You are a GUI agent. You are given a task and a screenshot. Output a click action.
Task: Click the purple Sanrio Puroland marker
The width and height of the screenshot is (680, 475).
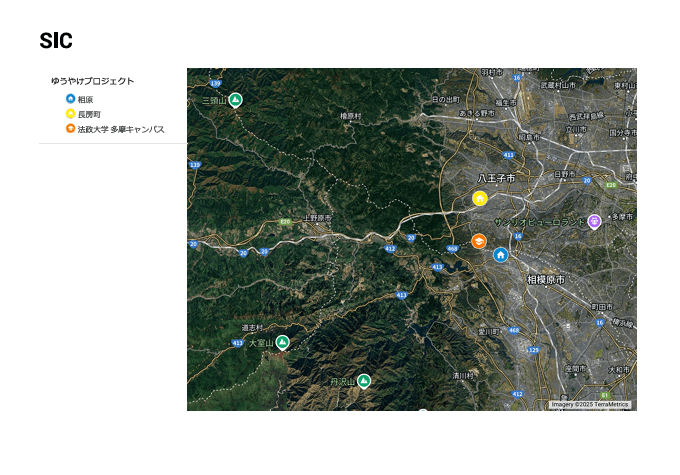coord(594,221)
